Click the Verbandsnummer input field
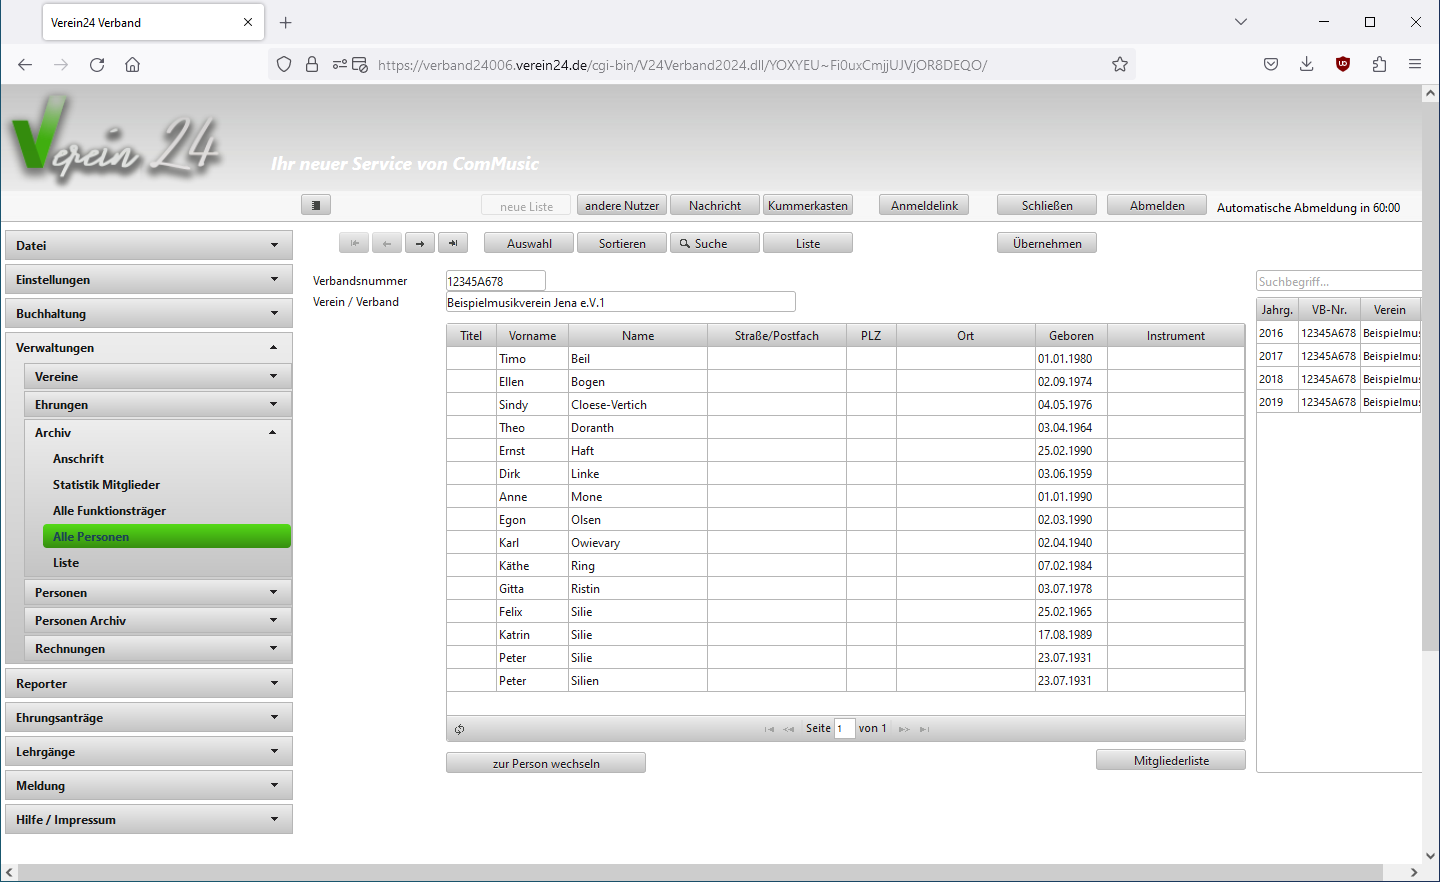Screen dimensions: 1440x882 pyautogui.click(x=496, y=281)
